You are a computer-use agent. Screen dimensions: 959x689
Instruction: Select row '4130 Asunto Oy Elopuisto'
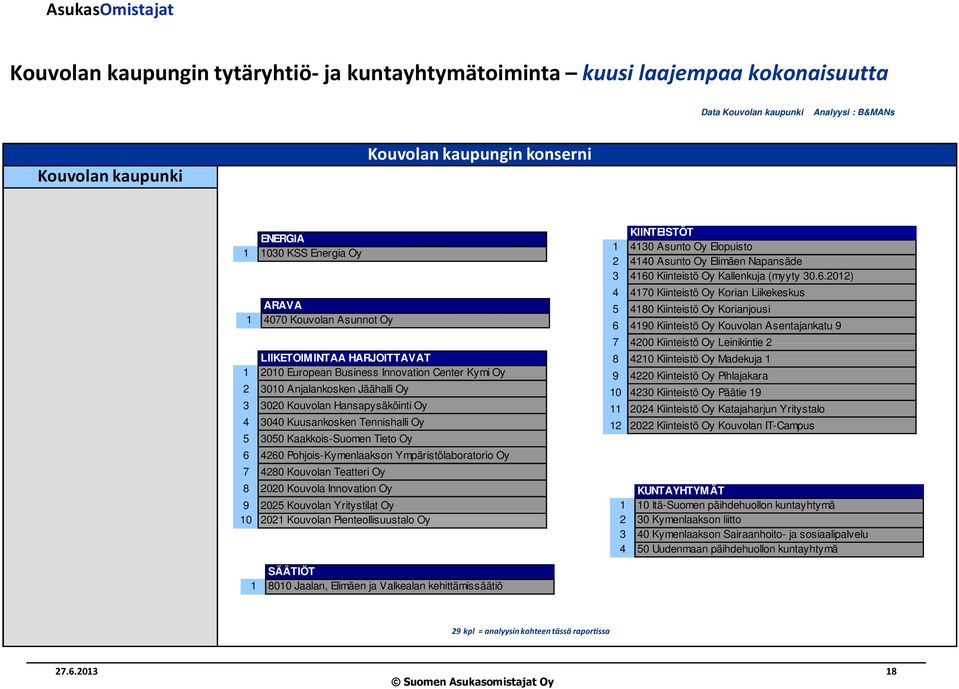click(x=771, y=246)
